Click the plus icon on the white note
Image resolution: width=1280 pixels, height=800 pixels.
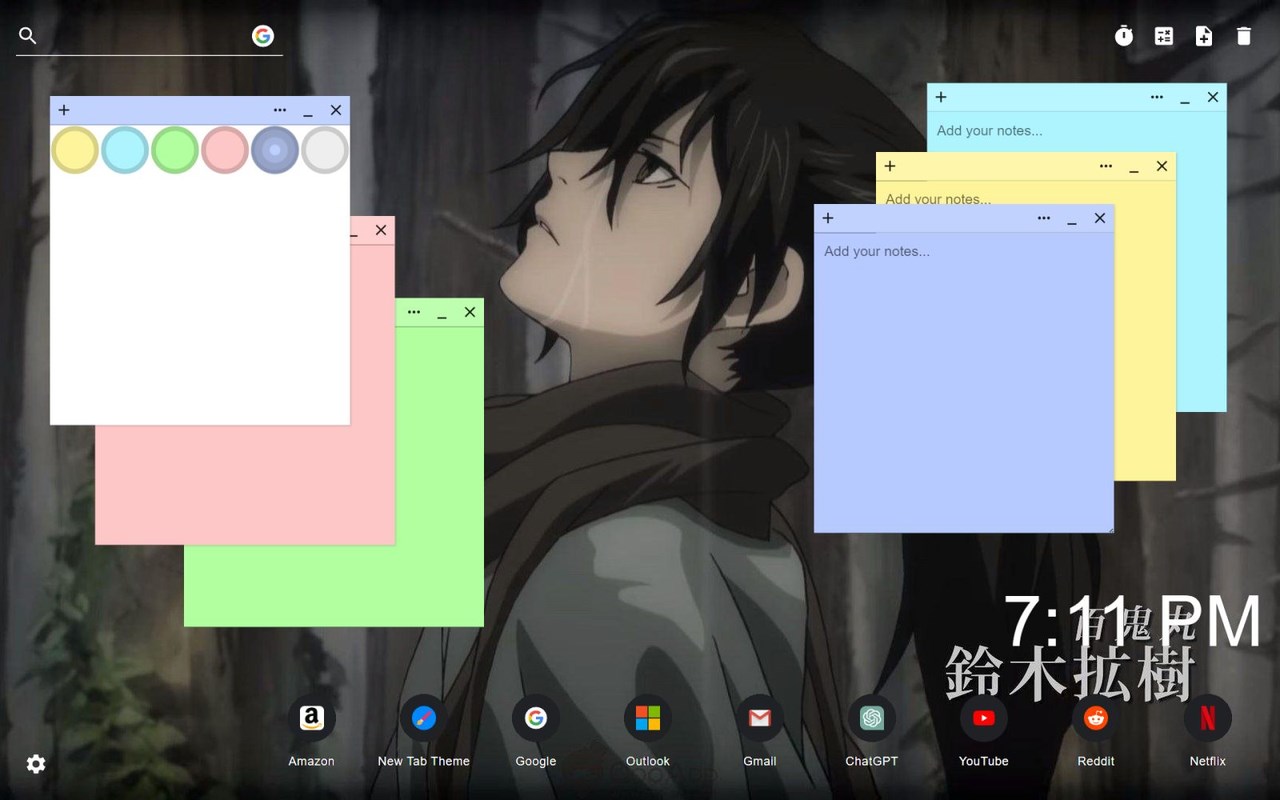(x=64, y=110)
